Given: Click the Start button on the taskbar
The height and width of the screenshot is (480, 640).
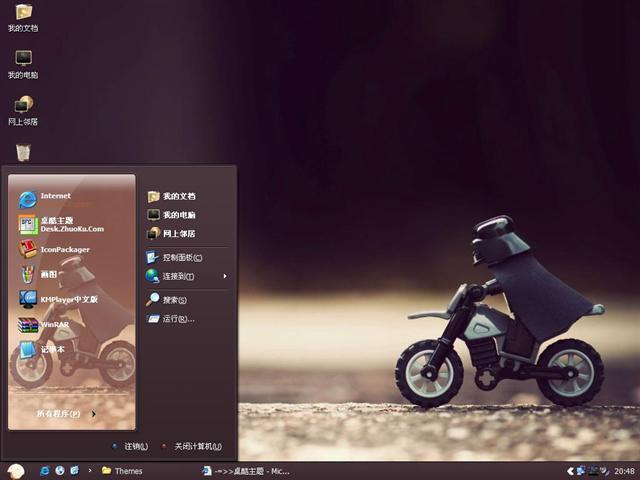Looking at the screenshot, I should coord(15,471).
